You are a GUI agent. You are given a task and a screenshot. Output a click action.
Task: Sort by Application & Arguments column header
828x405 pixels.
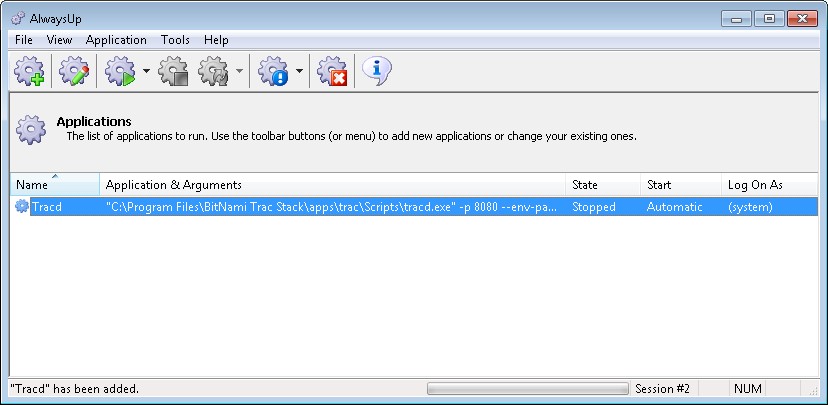pos(333,185)
